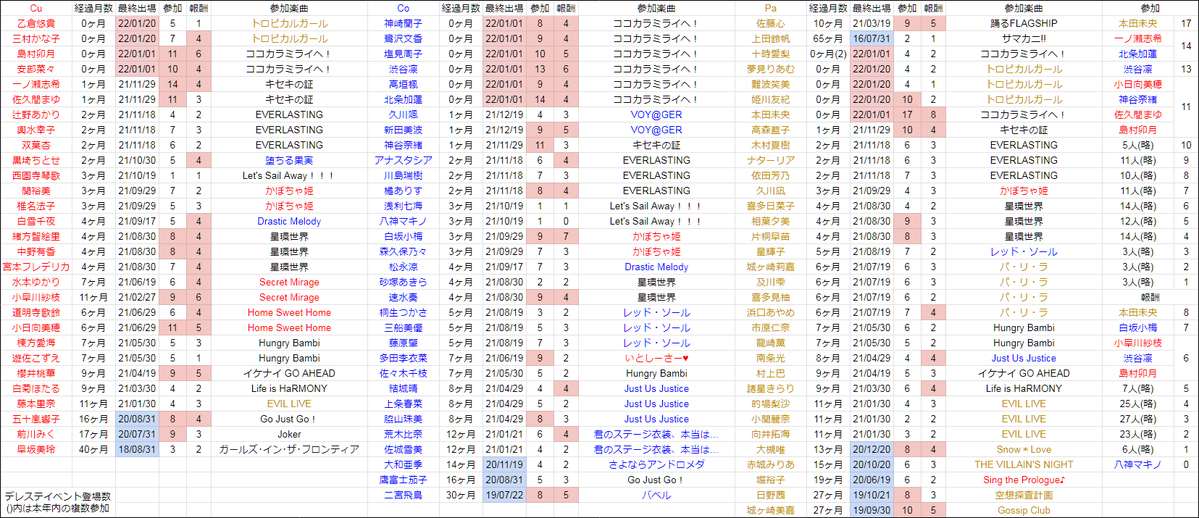Viewport: 1199px width, 518px height.
Task: Click the name cell 乙倉悠貴
Action: click(x=36, y=23)
